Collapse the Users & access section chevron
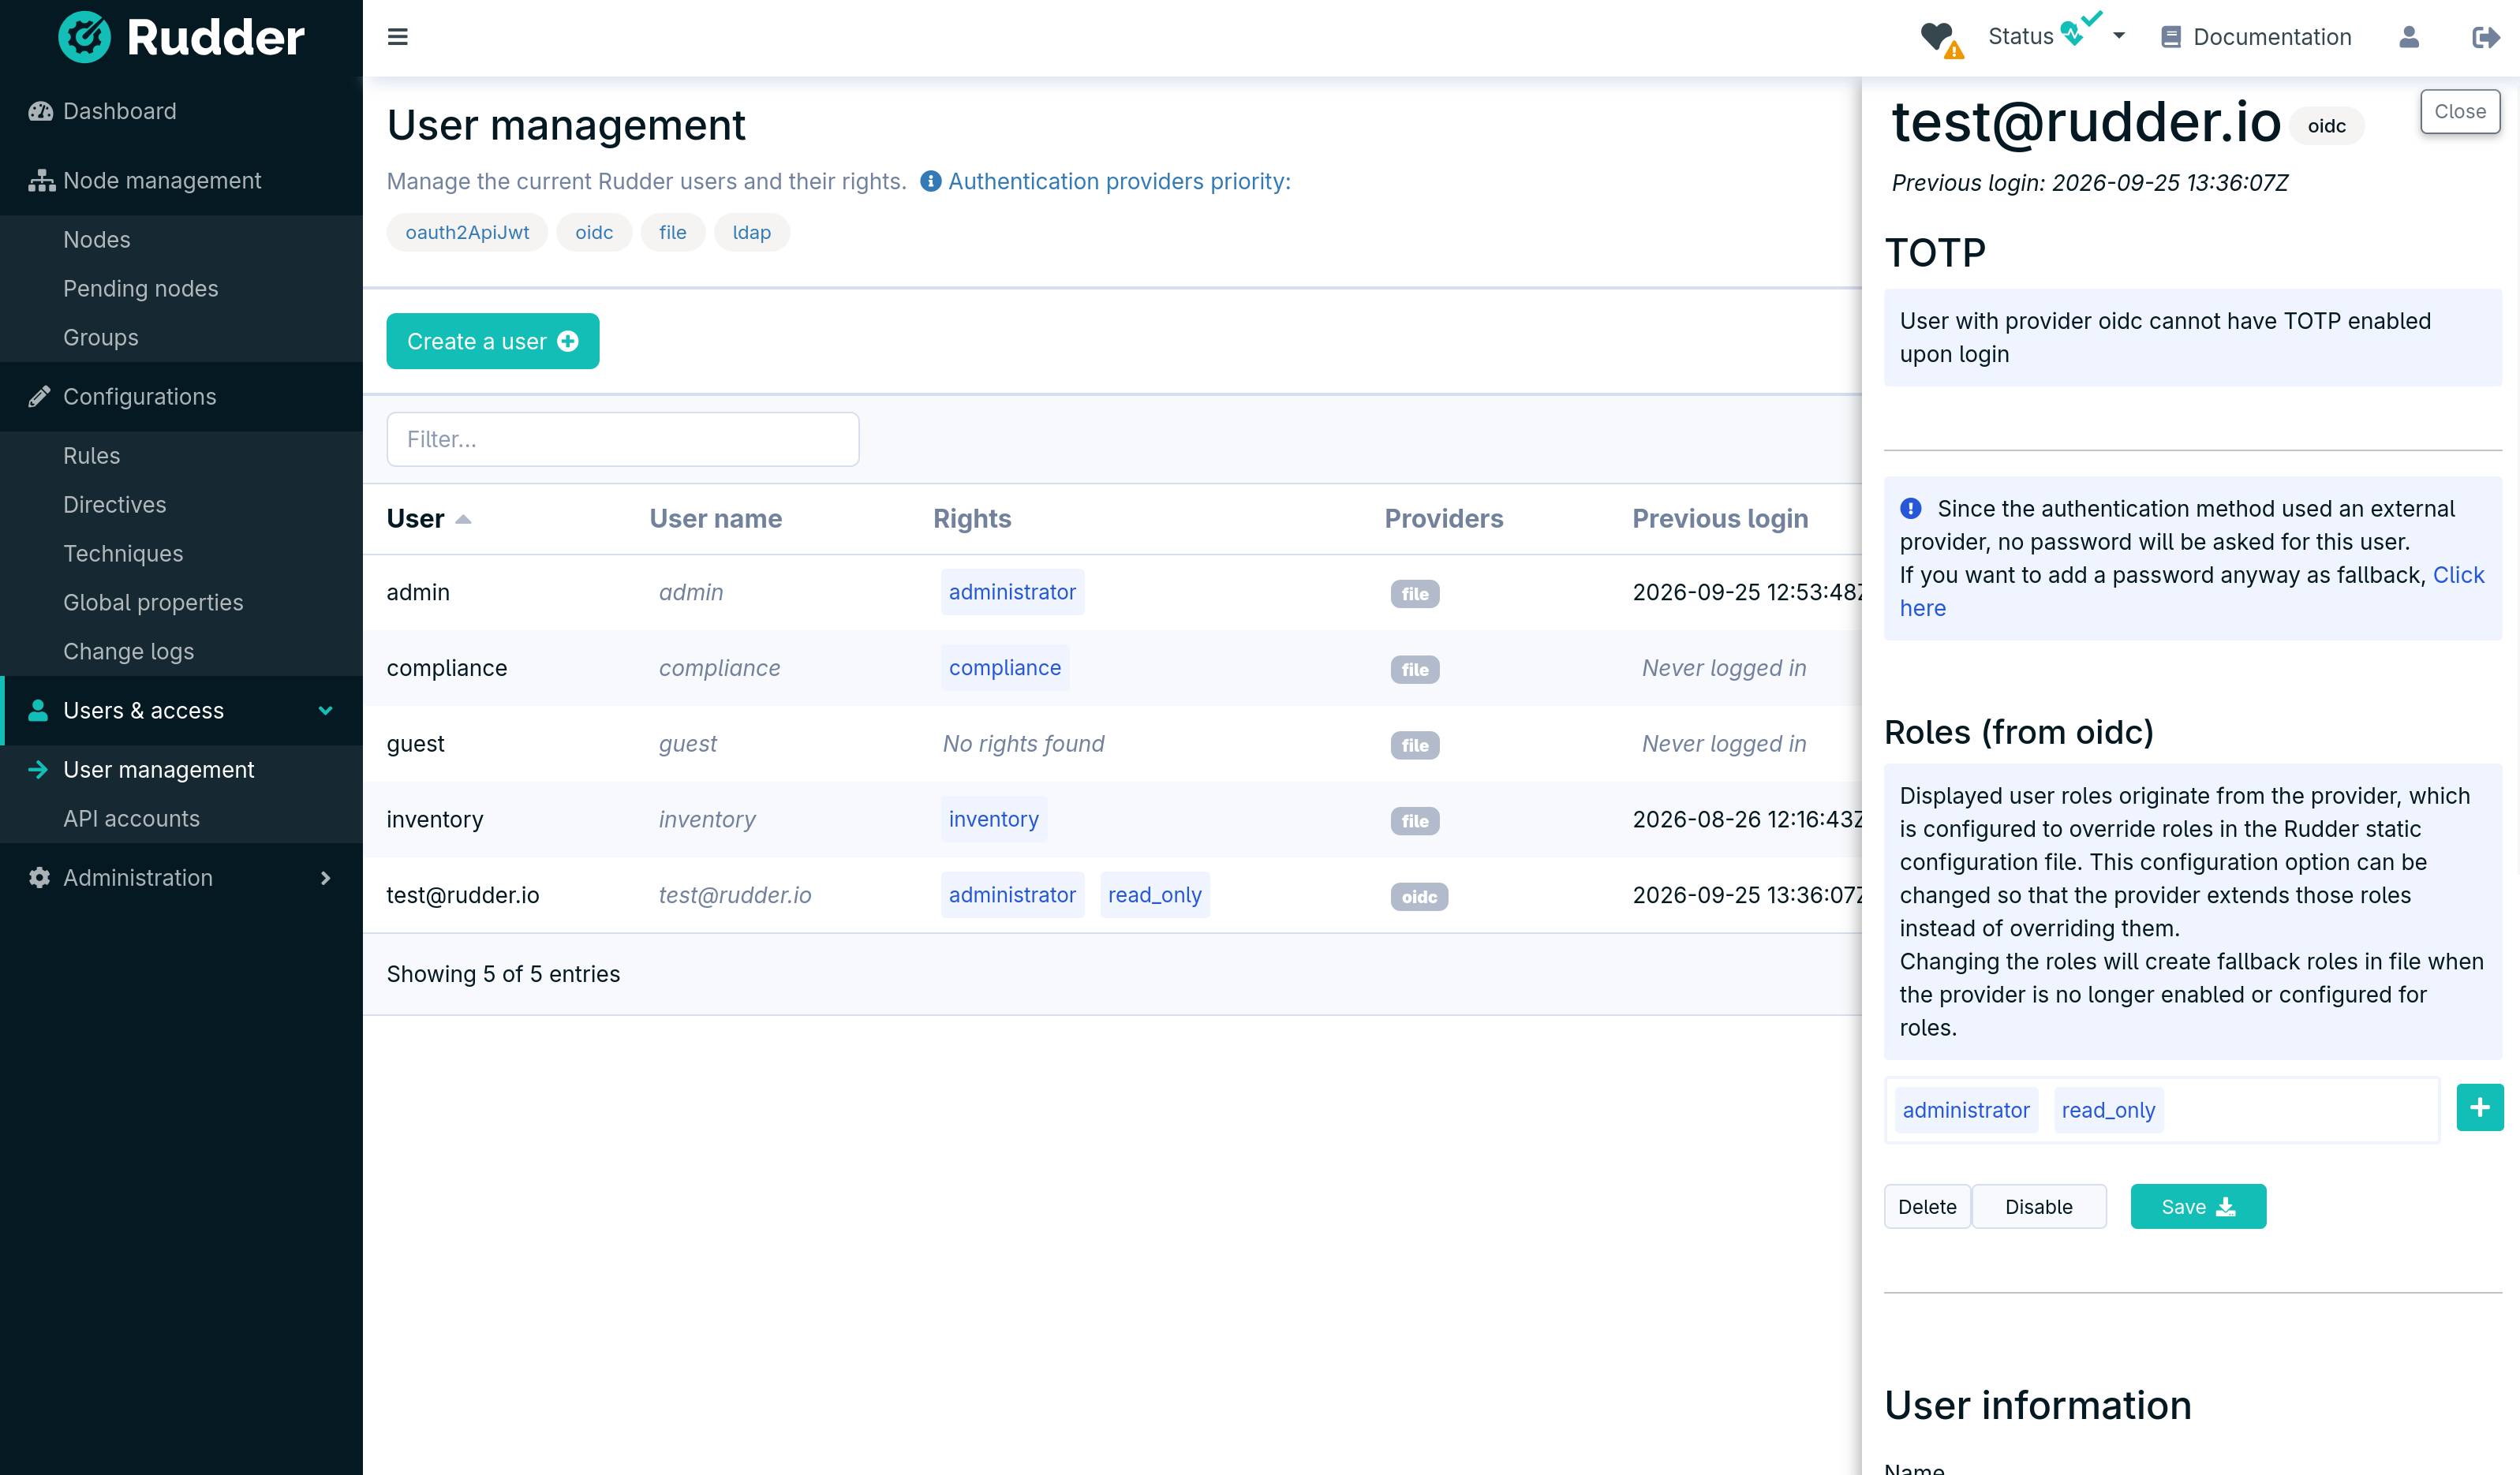 pyautogui.click(x=325, y=710)
